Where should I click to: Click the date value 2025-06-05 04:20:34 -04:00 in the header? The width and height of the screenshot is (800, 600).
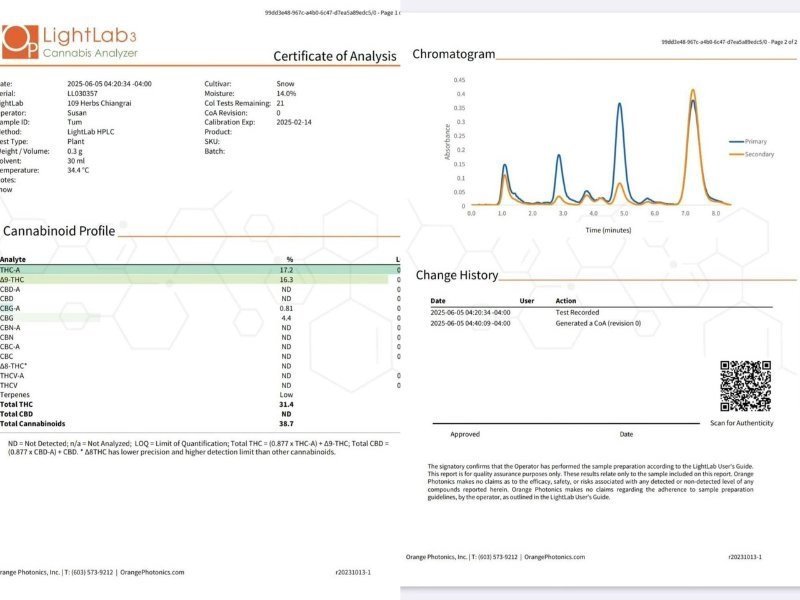pyautogui.click(x=109, y=84)
